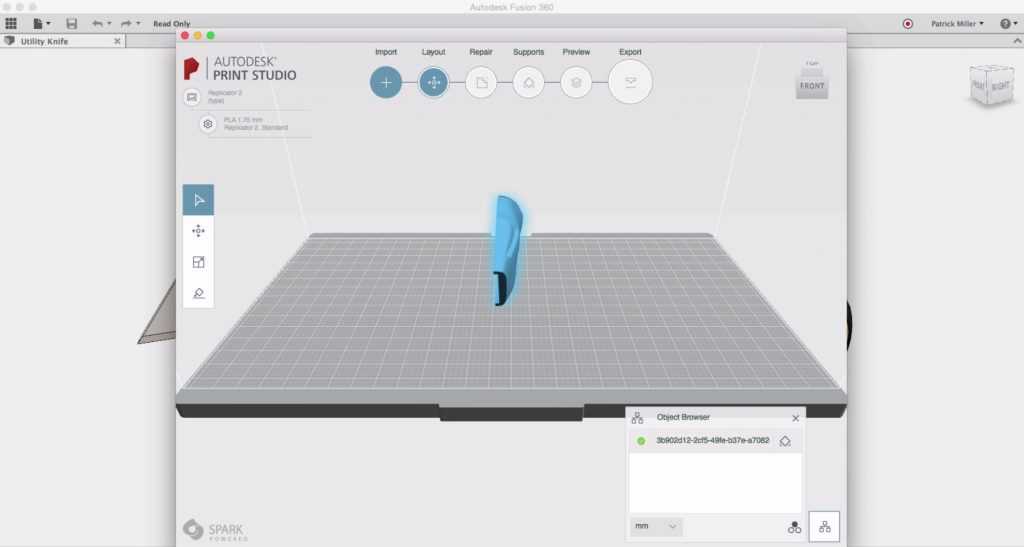Click the Export step button
This screenshot has height=547, width=1024.
click(630, 82)
